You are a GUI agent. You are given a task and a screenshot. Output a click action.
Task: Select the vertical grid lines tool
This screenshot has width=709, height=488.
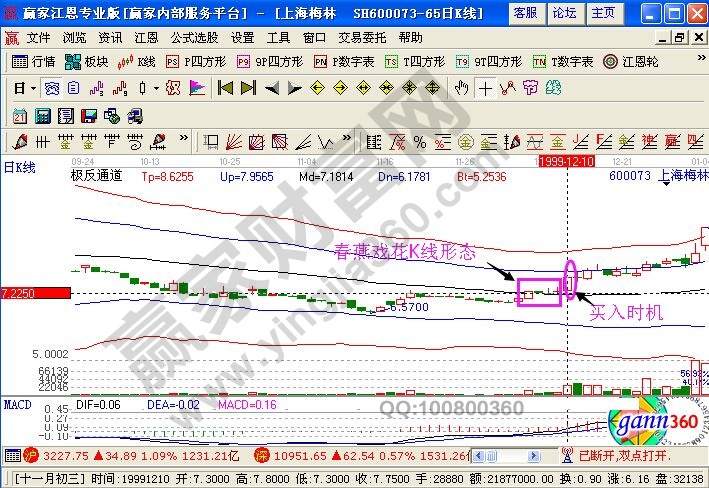pos(43,142)
